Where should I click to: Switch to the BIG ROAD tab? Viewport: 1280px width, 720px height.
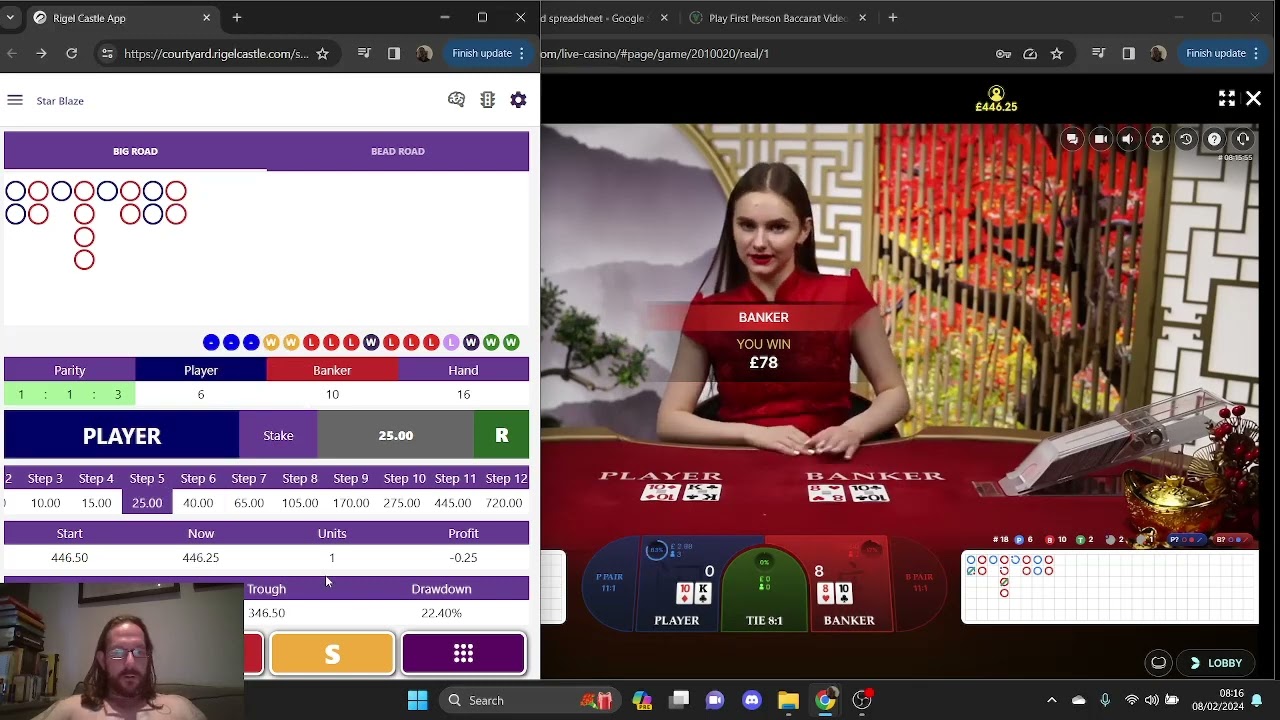[x=135, y=151]
